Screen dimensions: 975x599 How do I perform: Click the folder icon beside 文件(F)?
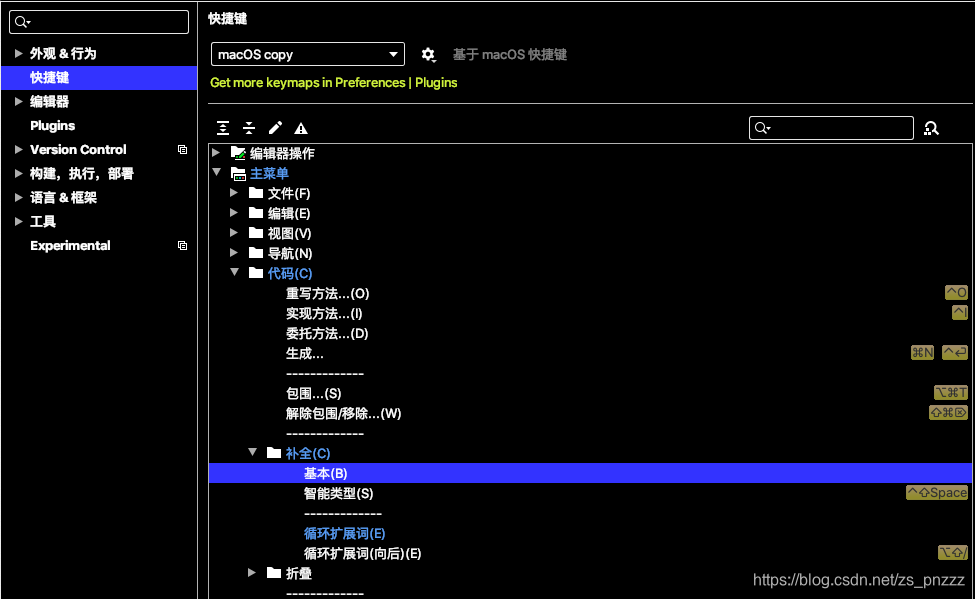[256, 193]
